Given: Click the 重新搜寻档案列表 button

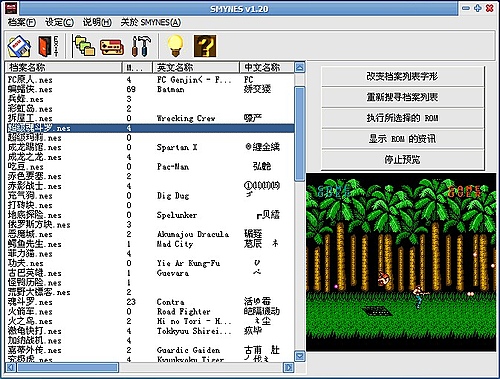Looking at the screenshot, I should tap(402, 97).
